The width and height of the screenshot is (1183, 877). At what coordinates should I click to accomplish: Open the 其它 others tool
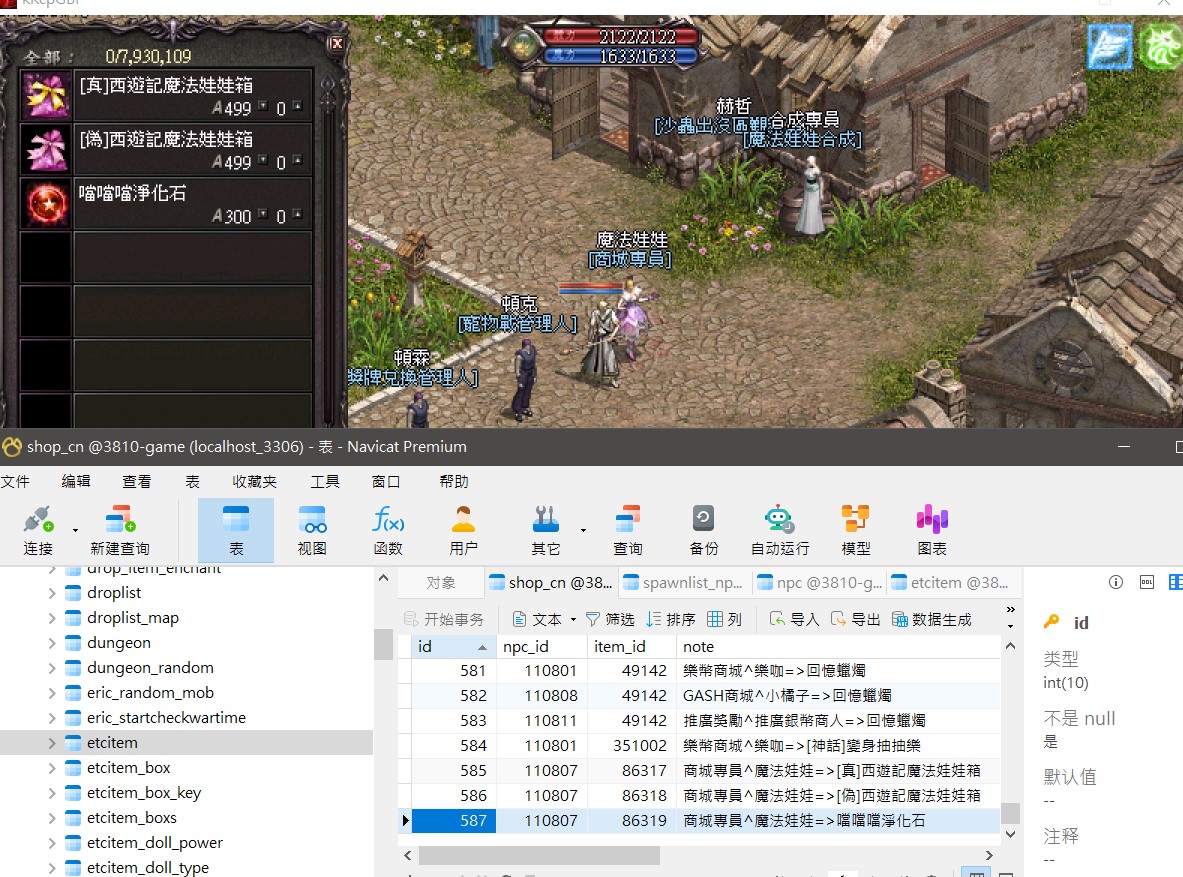coord(545,530)
